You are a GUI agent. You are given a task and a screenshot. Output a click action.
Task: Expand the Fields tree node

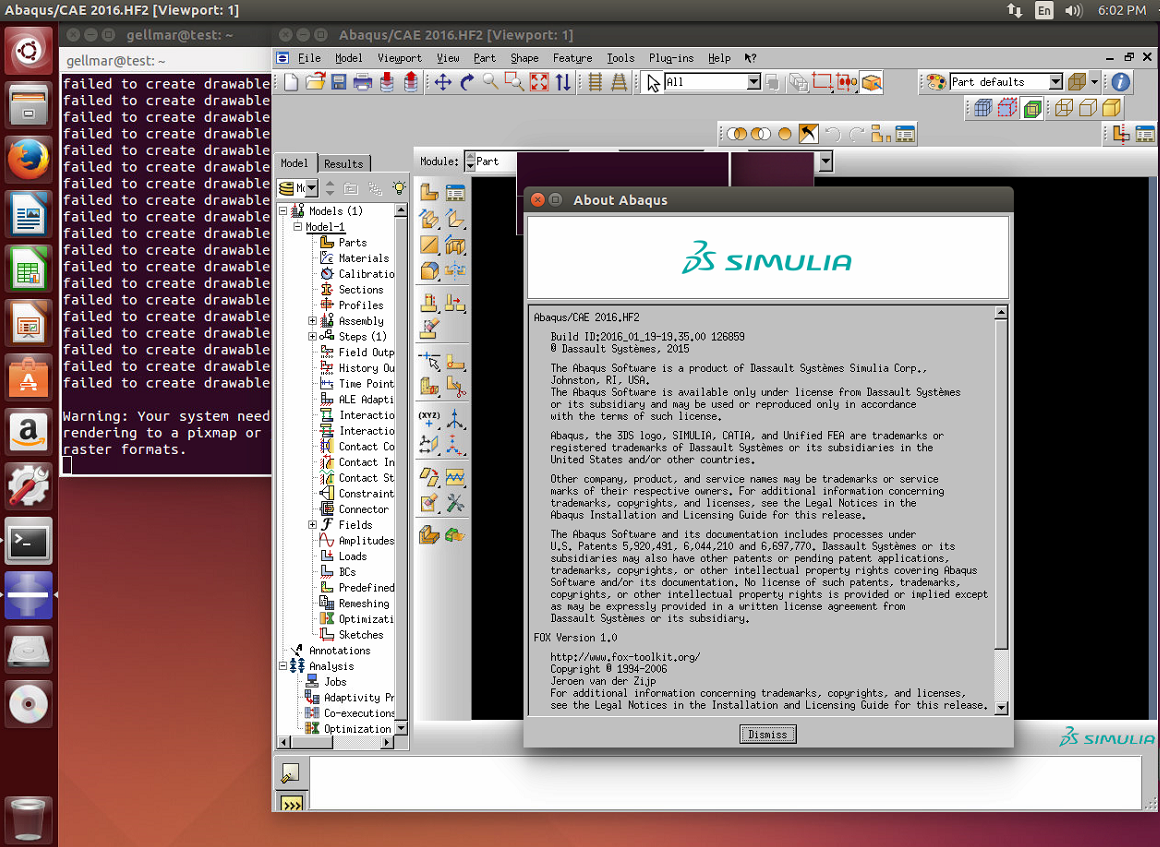[x=312, y=524]
